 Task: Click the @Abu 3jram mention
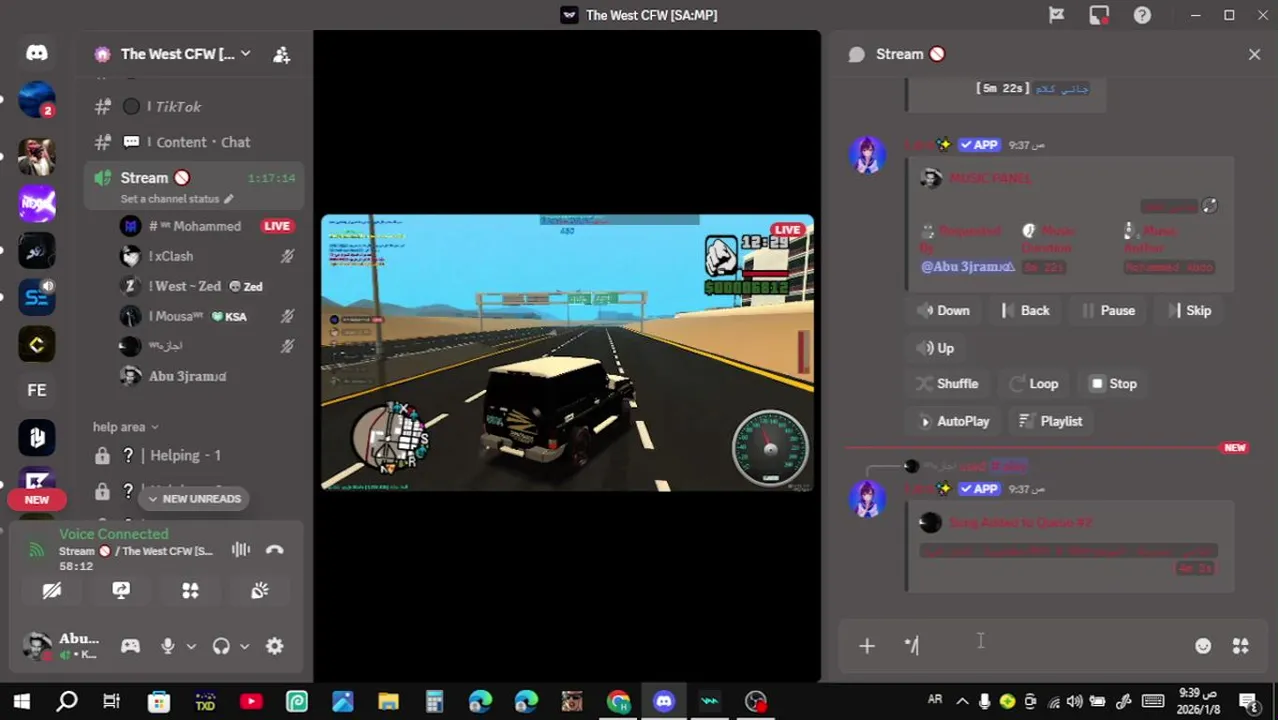click(x=967, y=267)
